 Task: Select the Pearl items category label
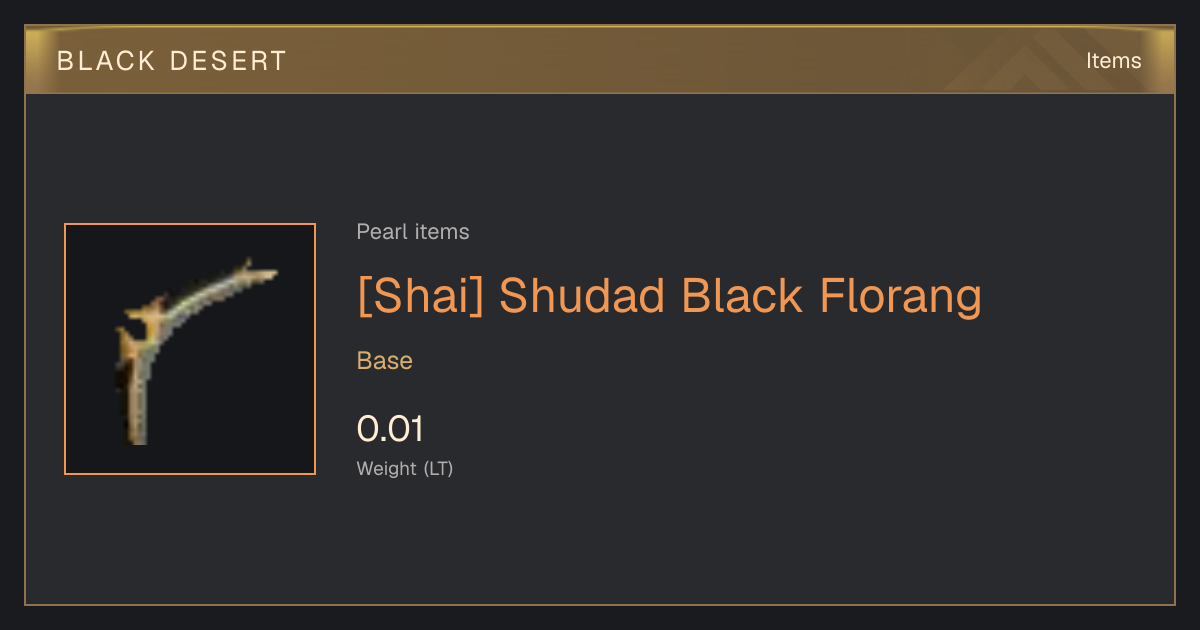[413, 232]
